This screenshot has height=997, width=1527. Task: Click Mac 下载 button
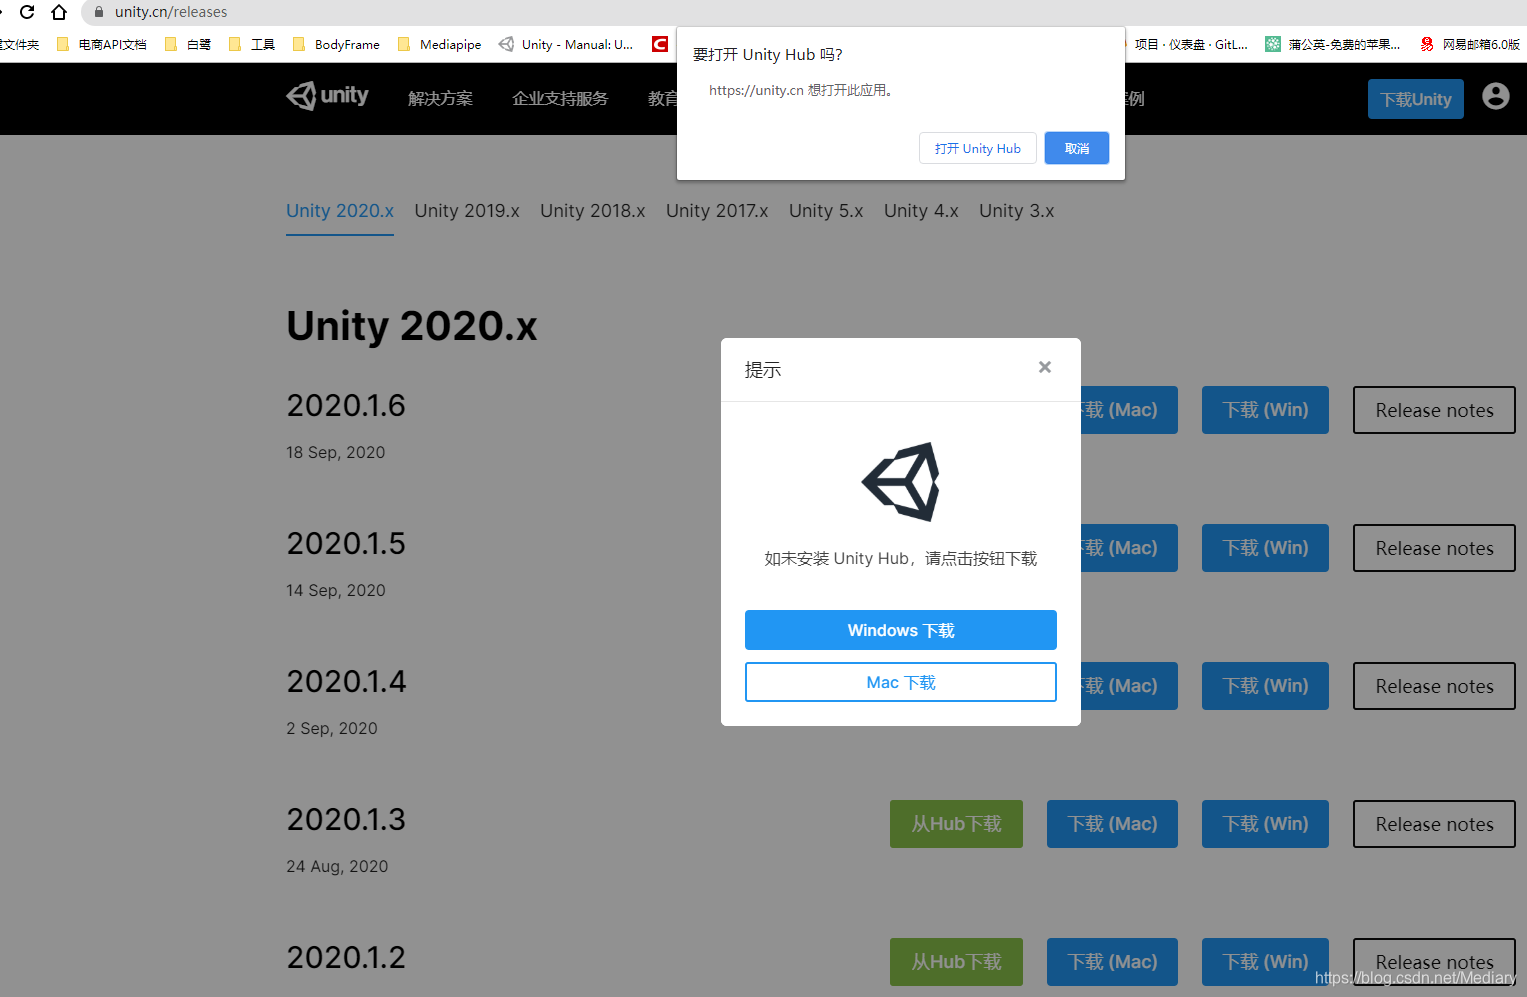pos(901,682)
